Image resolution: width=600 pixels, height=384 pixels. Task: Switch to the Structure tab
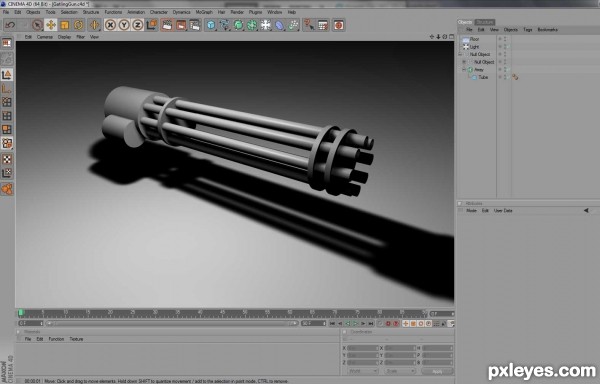tap(484, 22)
